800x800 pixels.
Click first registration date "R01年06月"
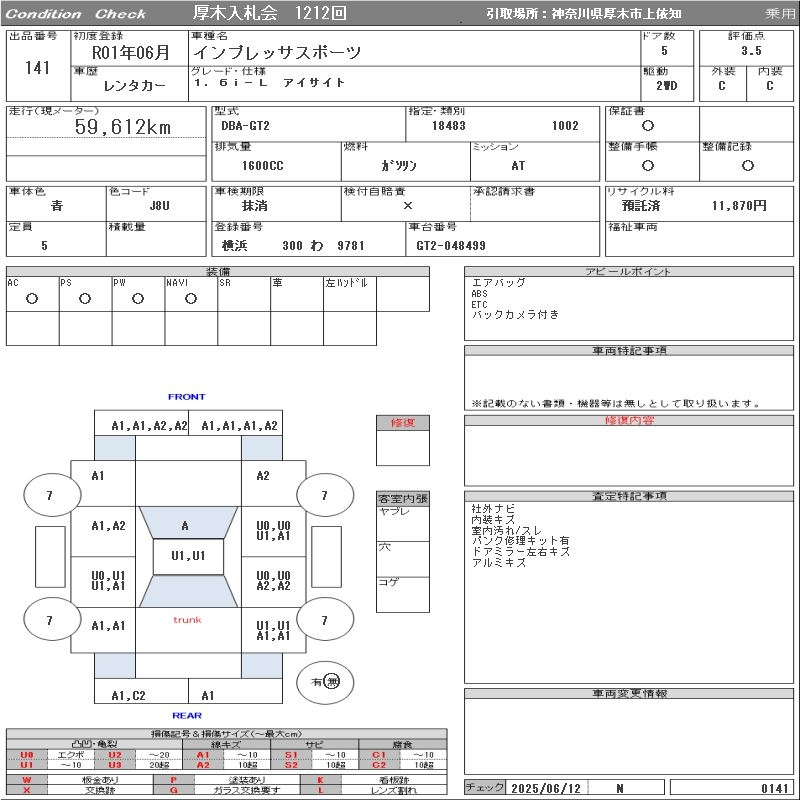(131, 53)
